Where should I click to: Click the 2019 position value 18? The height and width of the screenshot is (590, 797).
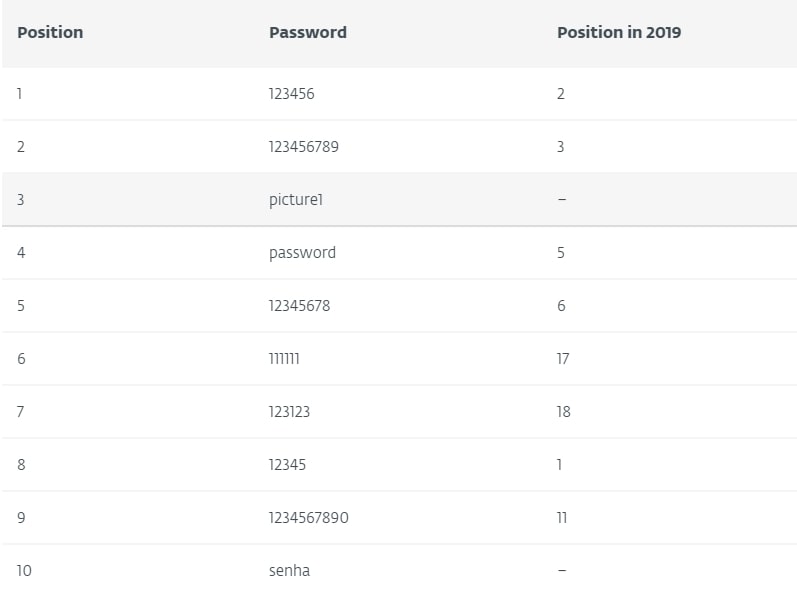coord(563,412)
